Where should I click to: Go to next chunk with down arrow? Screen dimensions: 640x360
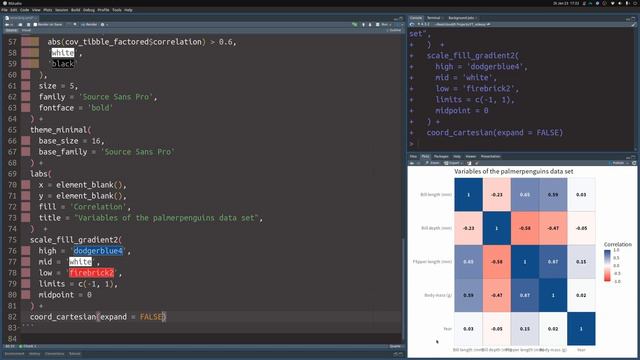click(370, 24)
